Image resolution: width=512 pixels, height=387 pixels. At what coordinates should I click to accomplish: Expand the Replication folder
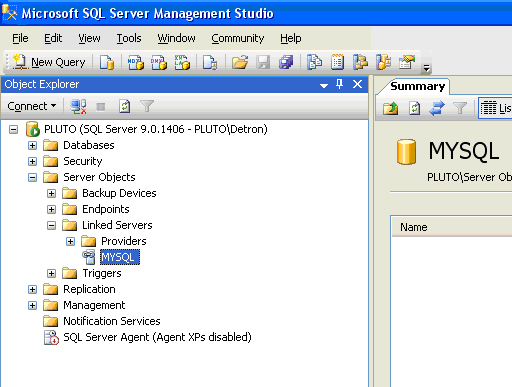pos(32,289)
